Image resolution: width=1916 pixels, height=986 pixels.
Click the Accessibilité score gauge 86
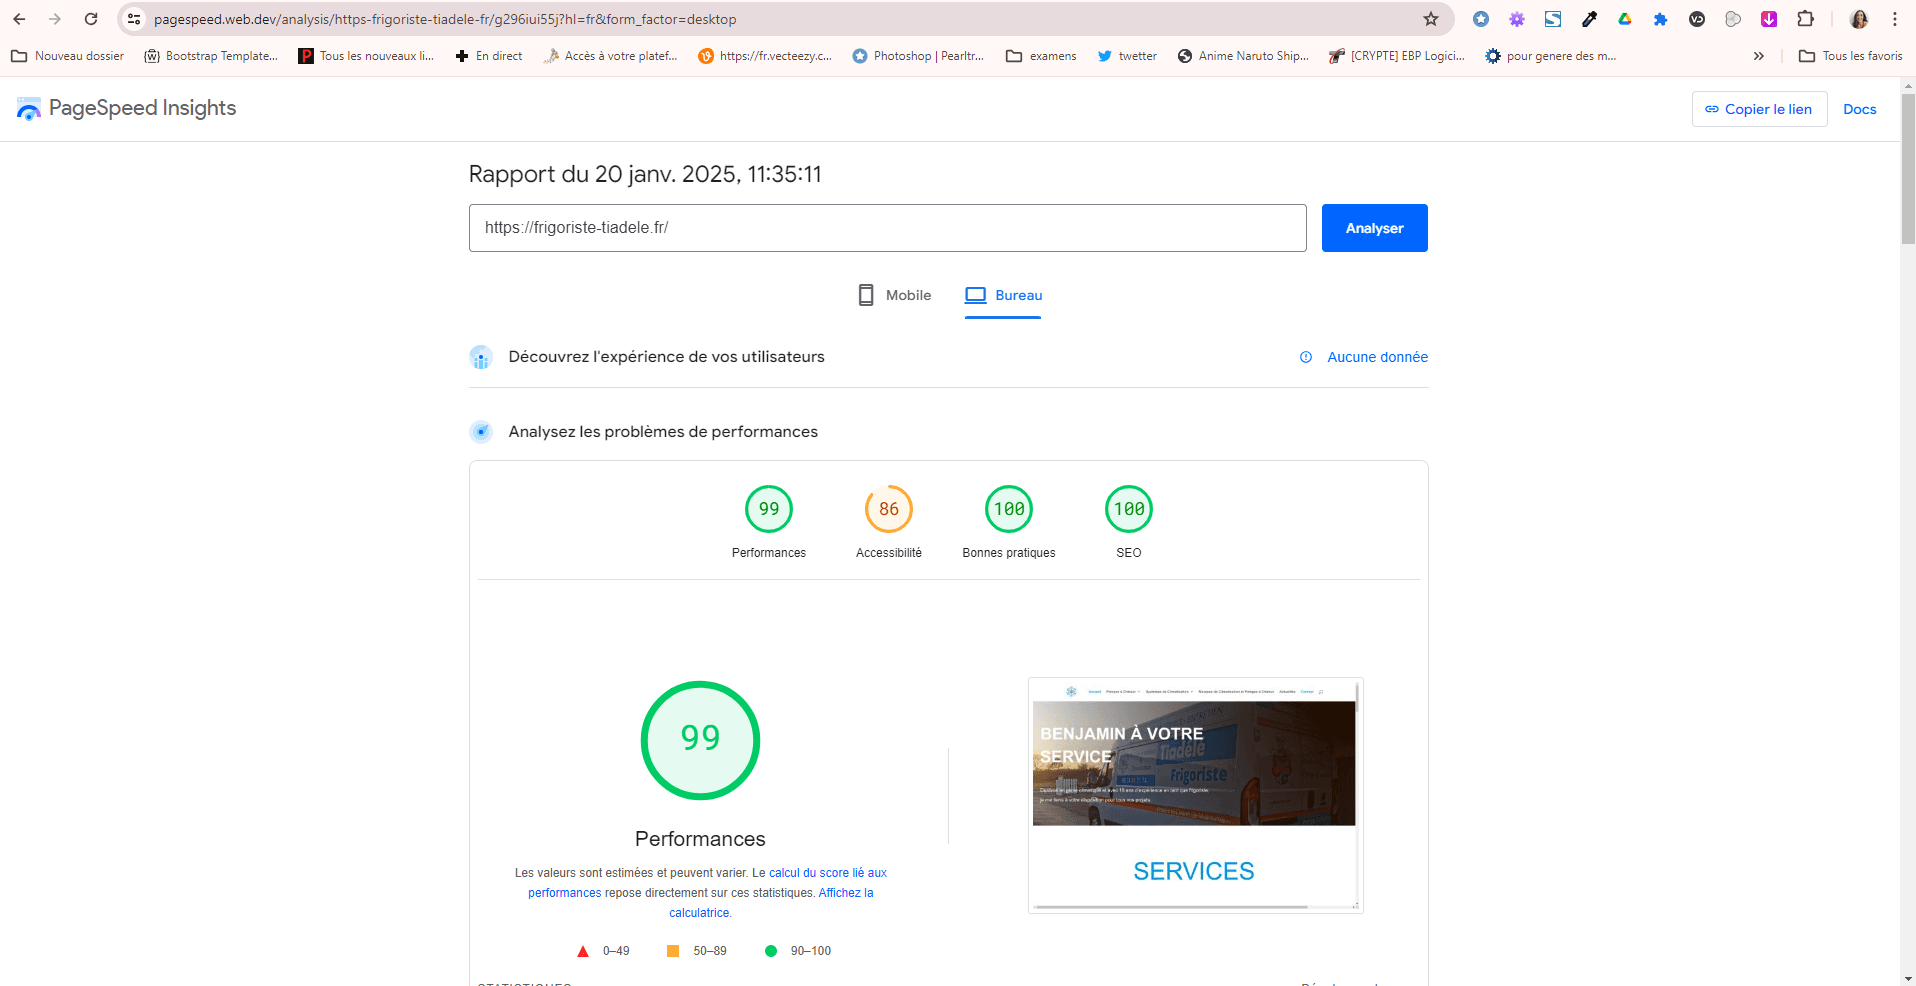(x=888, y=509)
